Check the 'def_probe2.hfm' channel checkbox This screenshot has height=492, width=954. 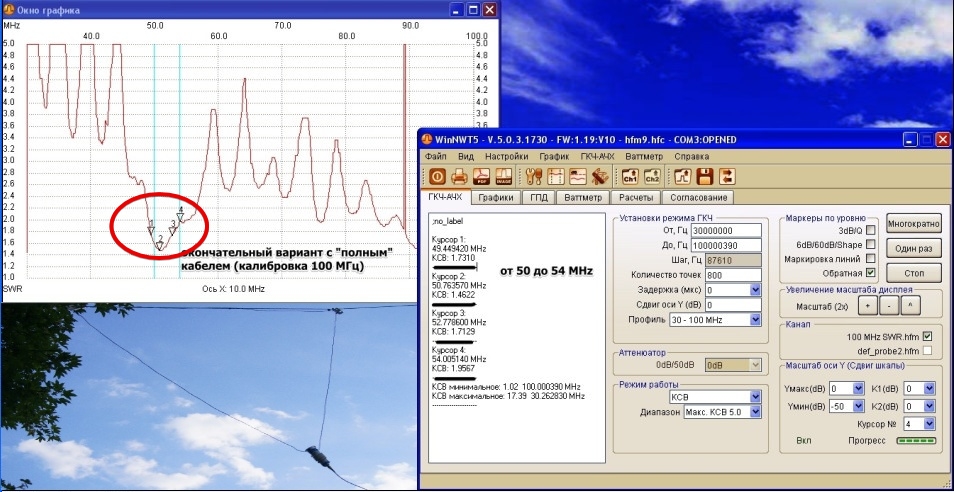927,350
